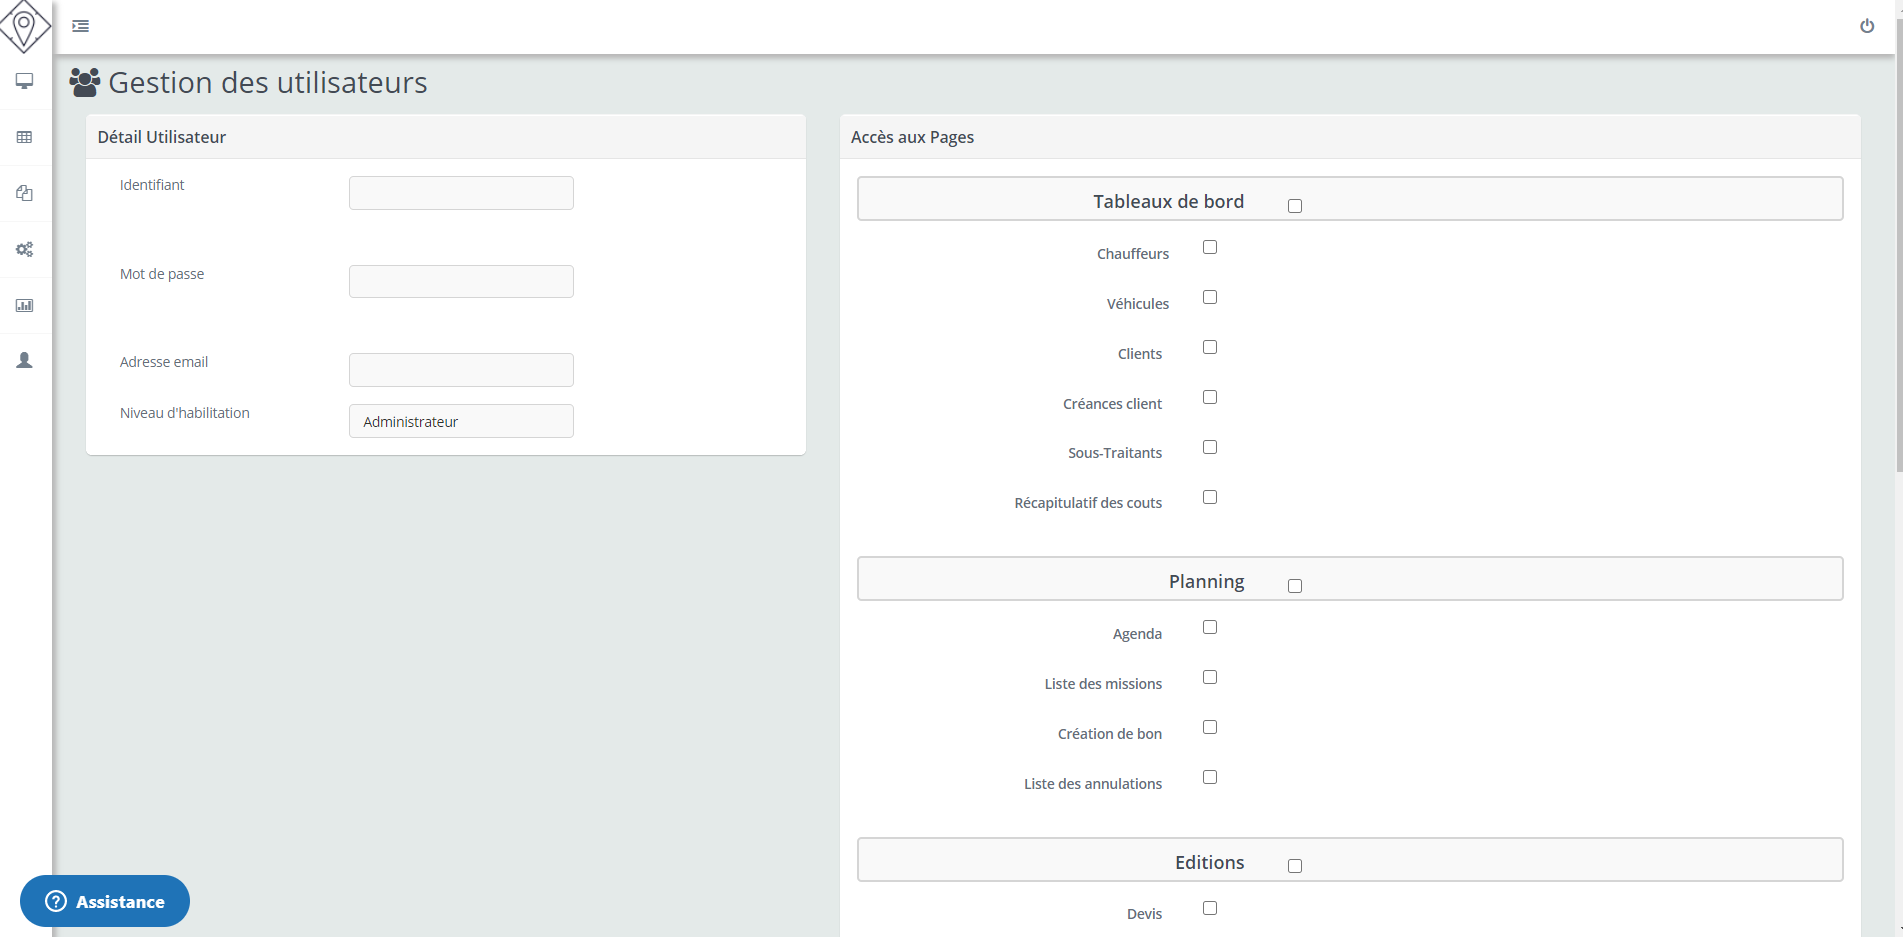Open the documents copy icon in sidebar
Image resolution: width=1903 pixels, height=937 pixels.
tap(25, 193)
